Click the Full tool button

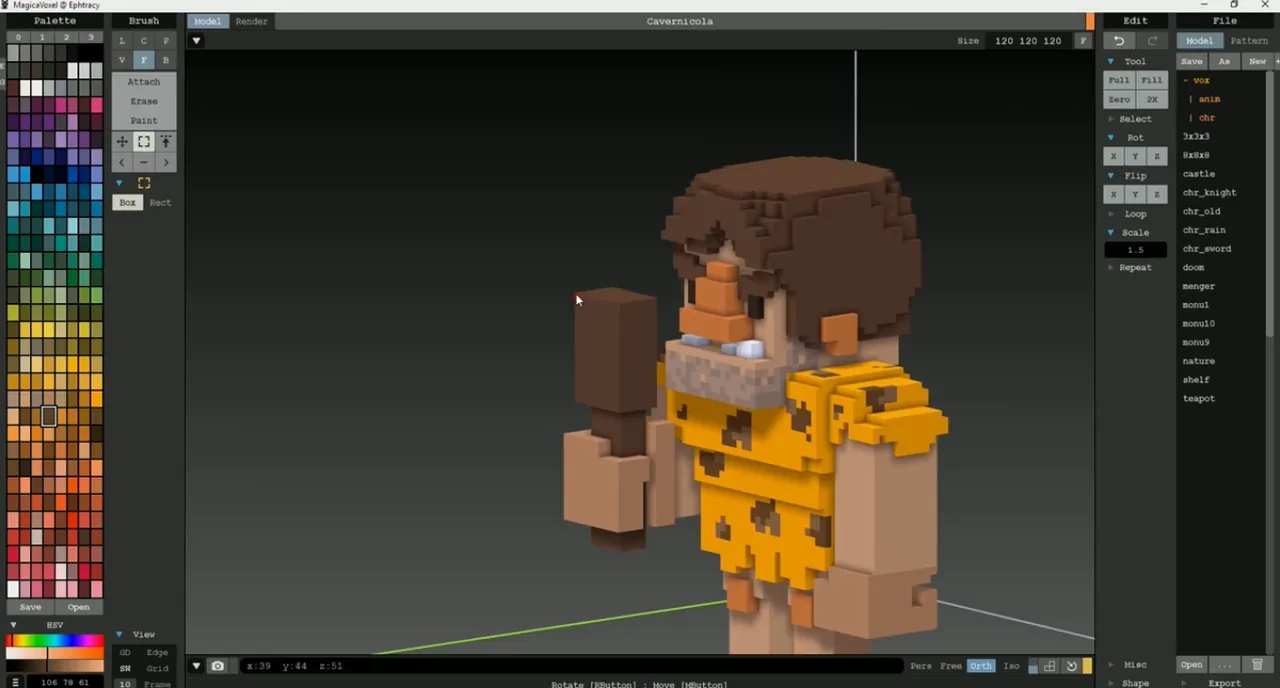1119,80
